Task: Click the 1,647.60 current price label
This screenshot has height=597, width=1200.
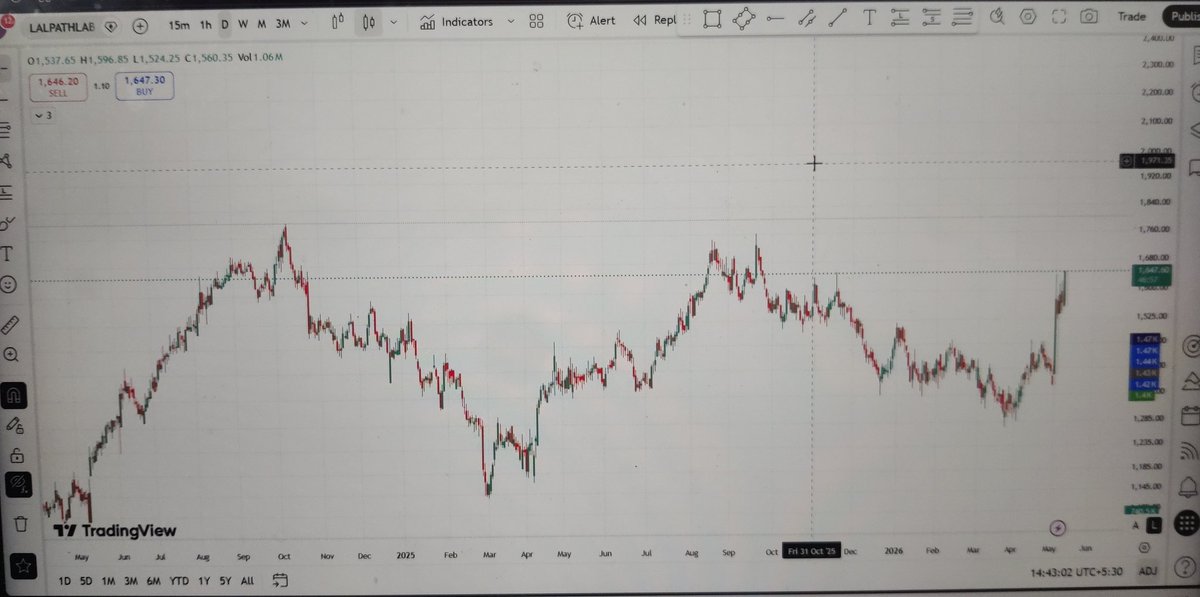Action: 1153,273
